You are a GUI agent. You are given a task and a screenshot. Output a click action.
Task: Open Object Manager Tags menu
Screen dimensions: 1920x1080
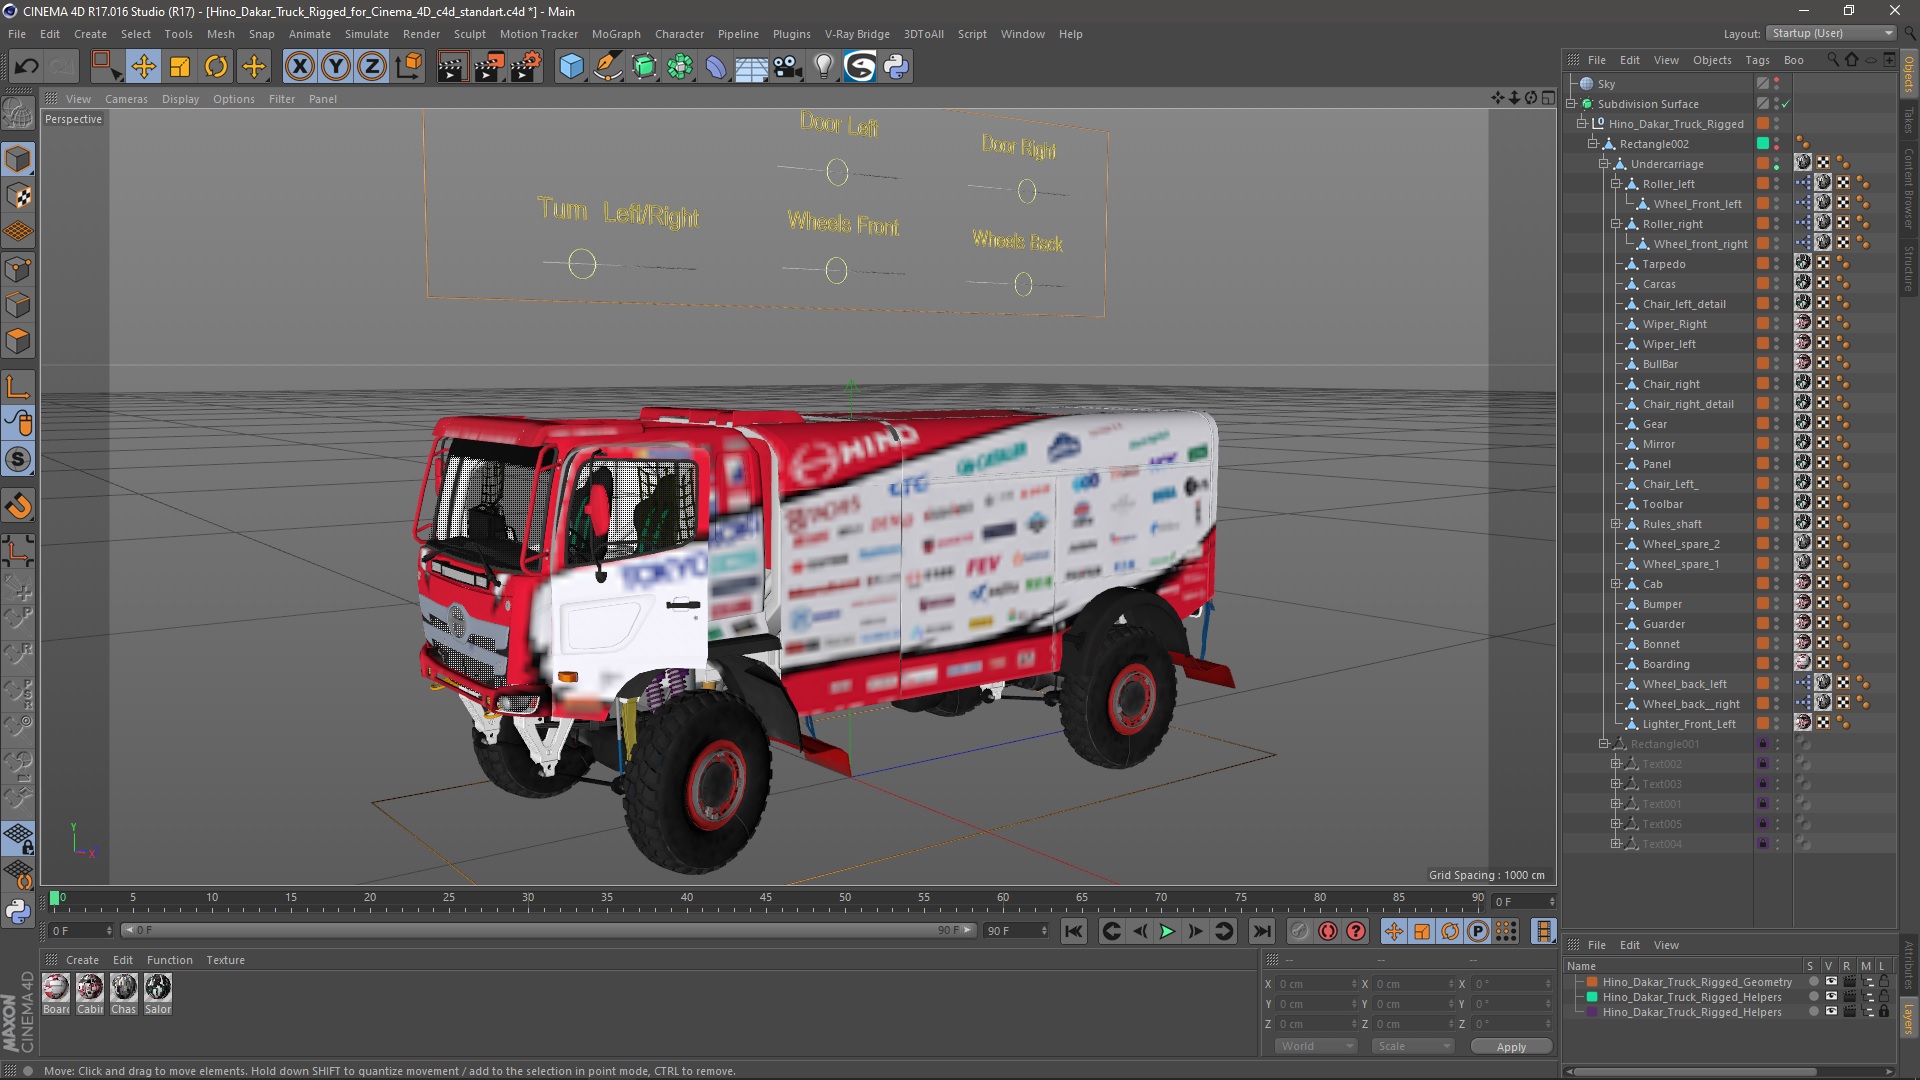1757,60
